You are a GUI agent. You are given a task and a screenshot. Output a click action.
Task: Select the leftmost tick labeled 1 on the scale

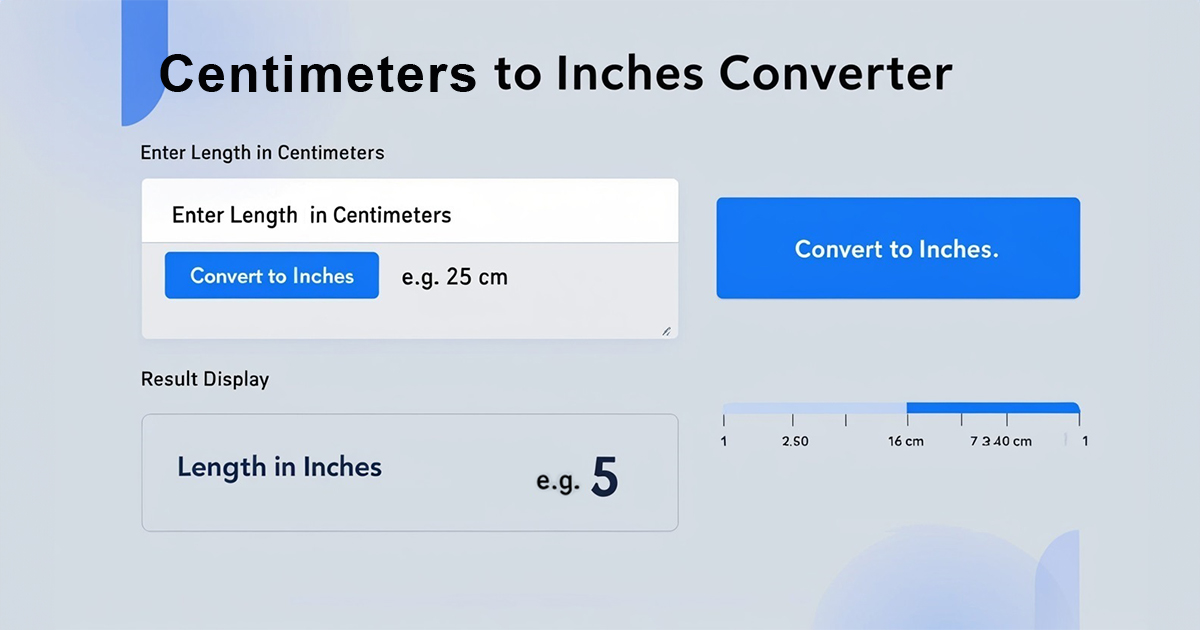[724, 422]
